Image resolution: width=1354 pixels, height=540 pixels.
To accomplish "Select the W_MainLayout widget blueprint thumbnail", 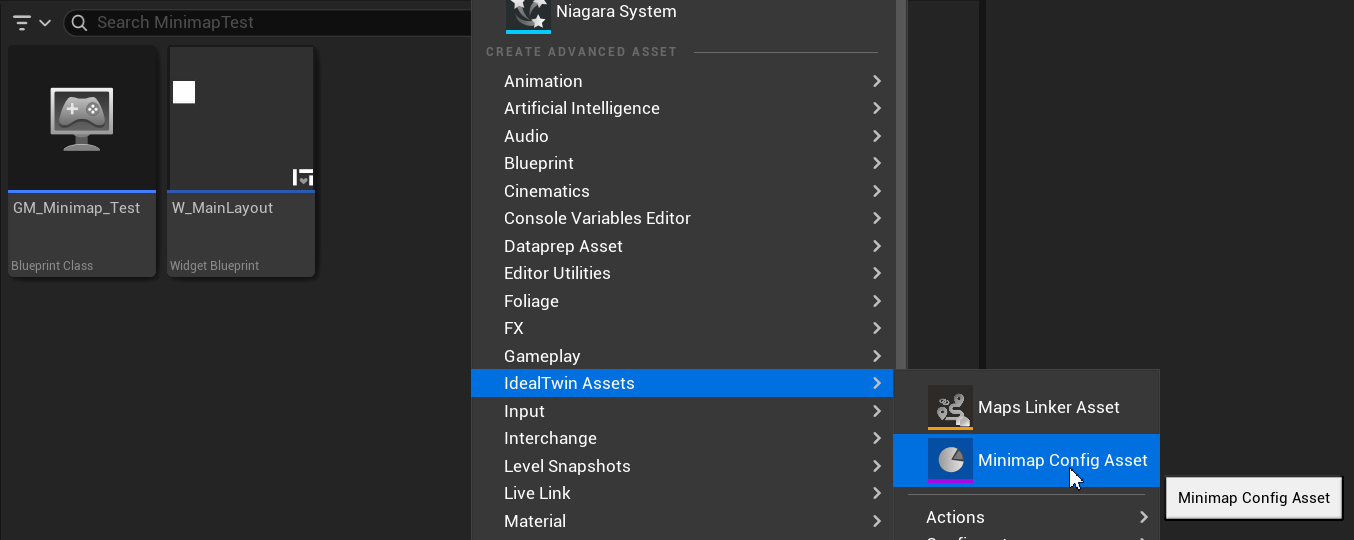I will click(241, 118).
